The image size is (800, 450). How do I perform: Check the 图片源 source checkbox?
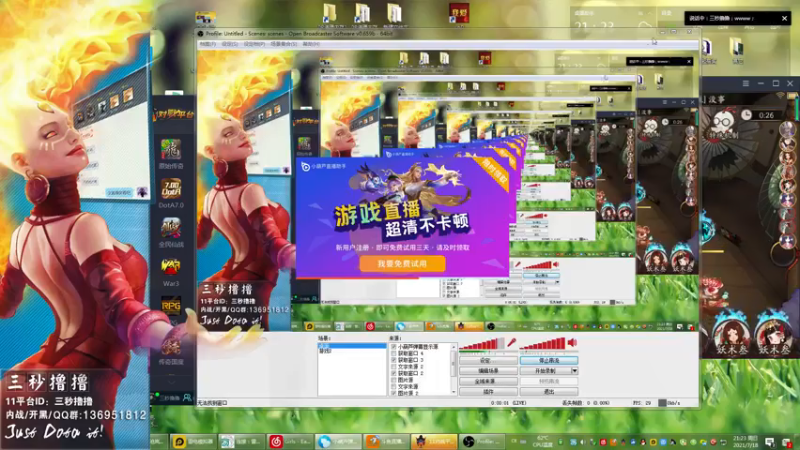point(394,380)
